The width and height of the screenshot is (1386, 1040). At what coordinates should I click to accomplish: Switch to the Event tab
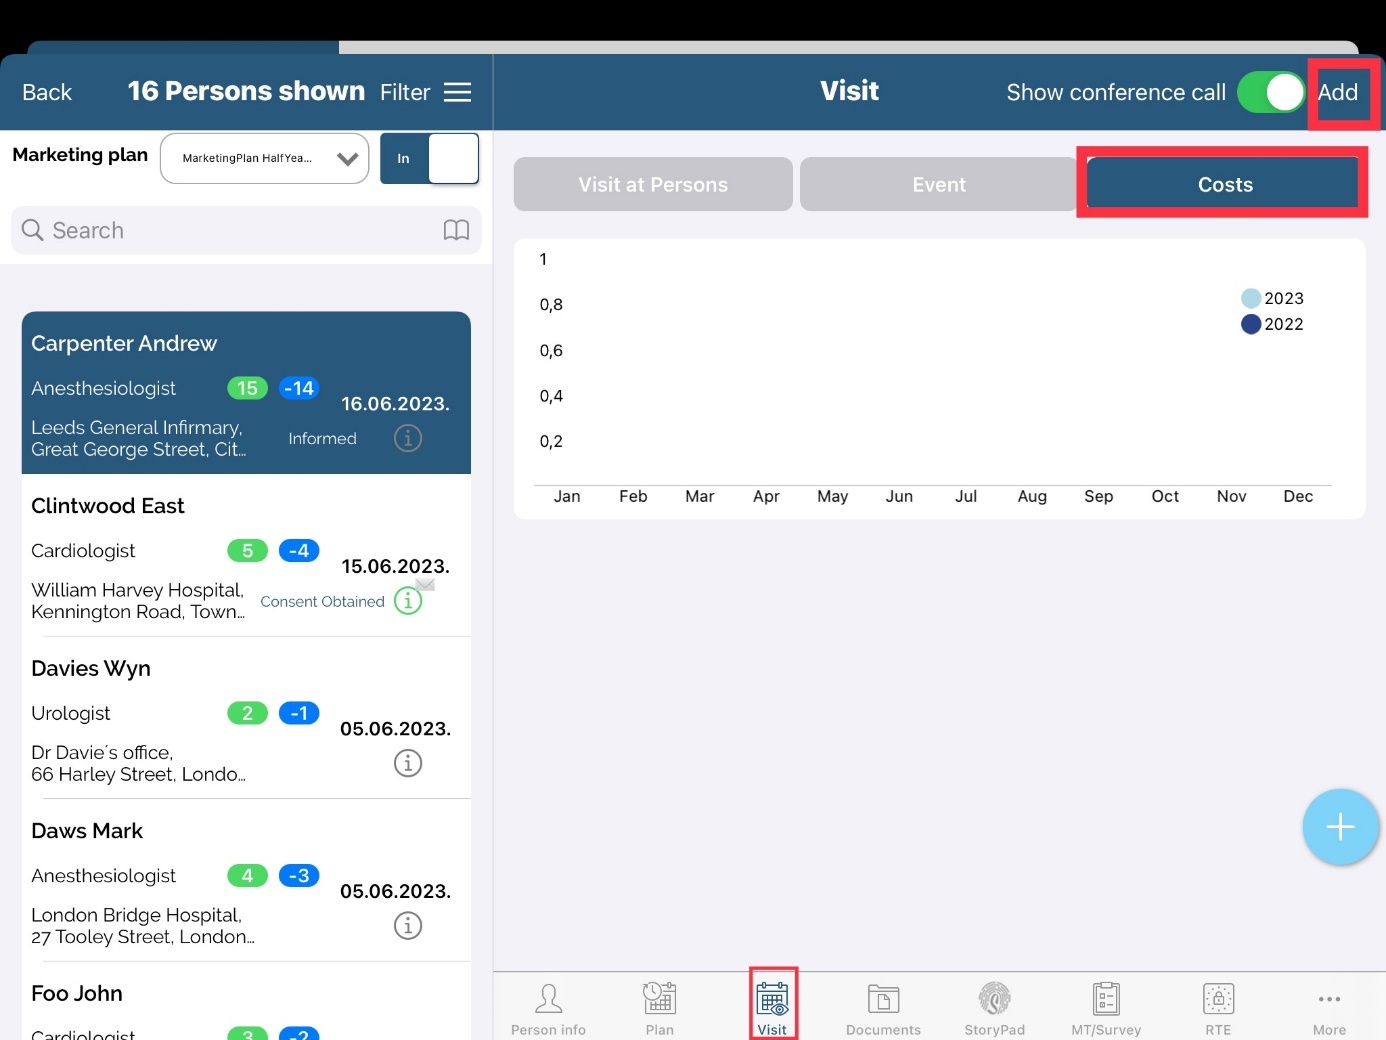tap(938, 185)
